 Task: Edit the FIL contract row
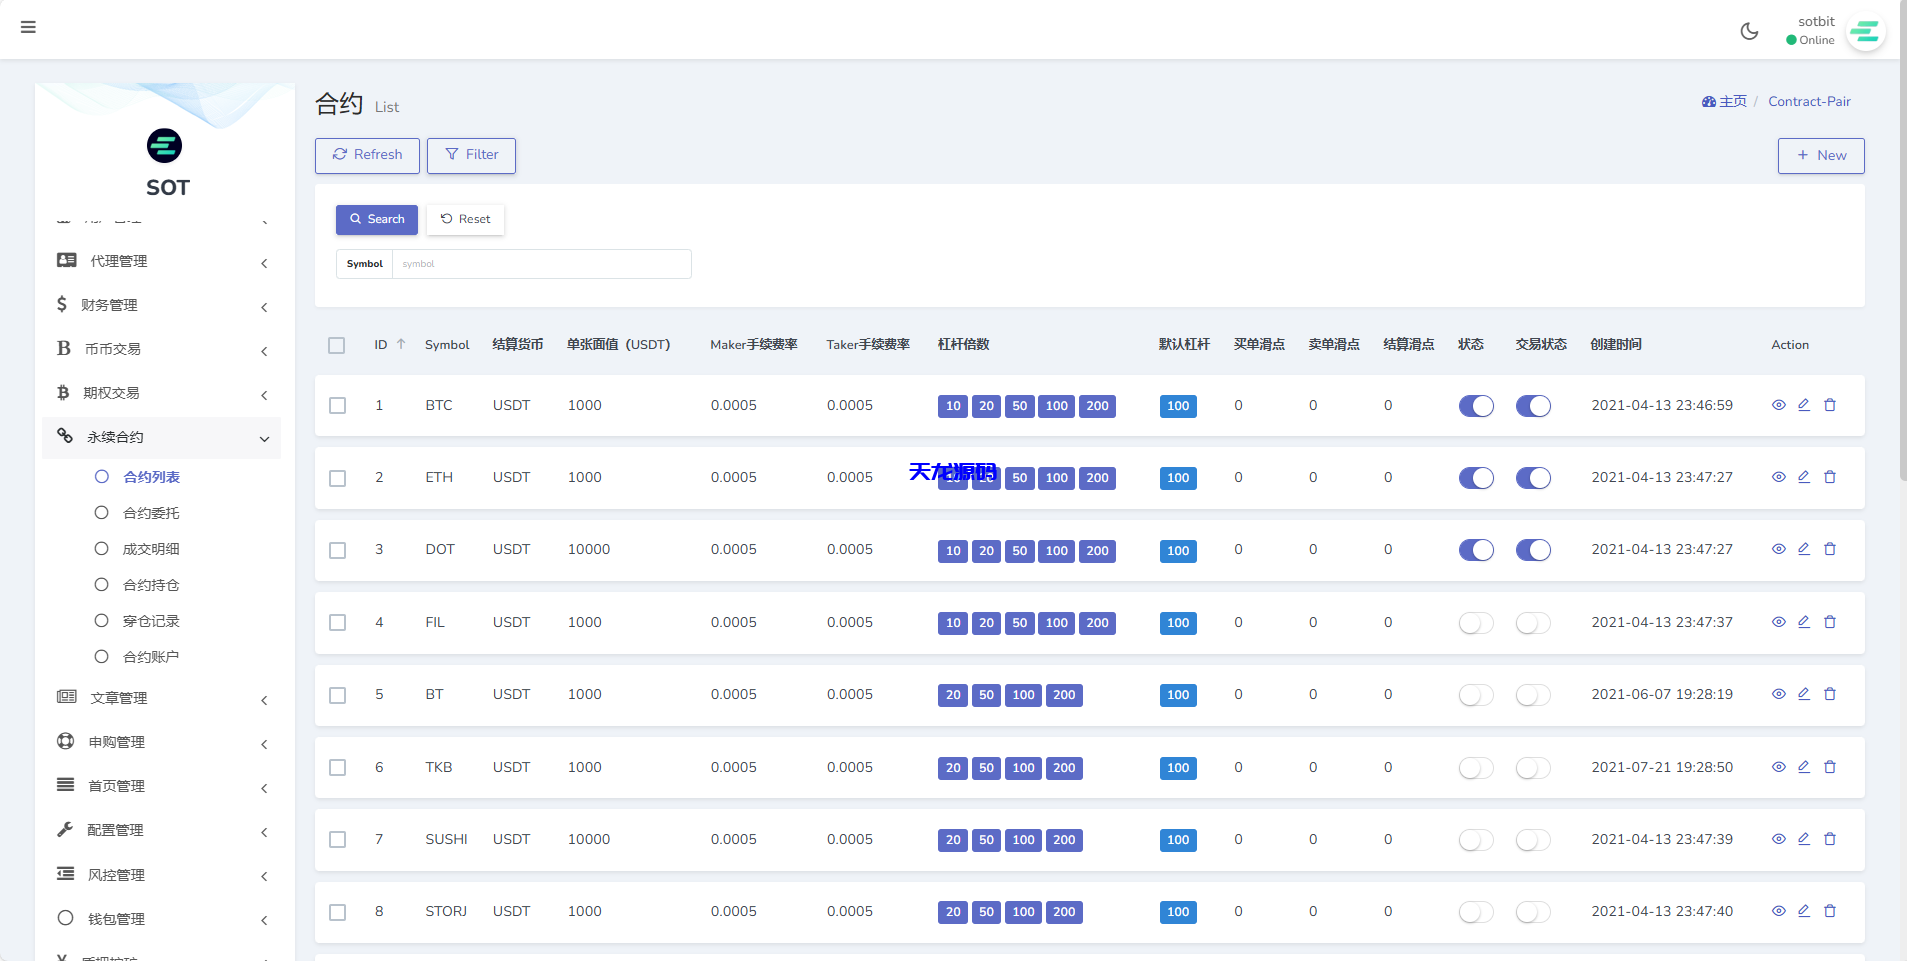1804,622
